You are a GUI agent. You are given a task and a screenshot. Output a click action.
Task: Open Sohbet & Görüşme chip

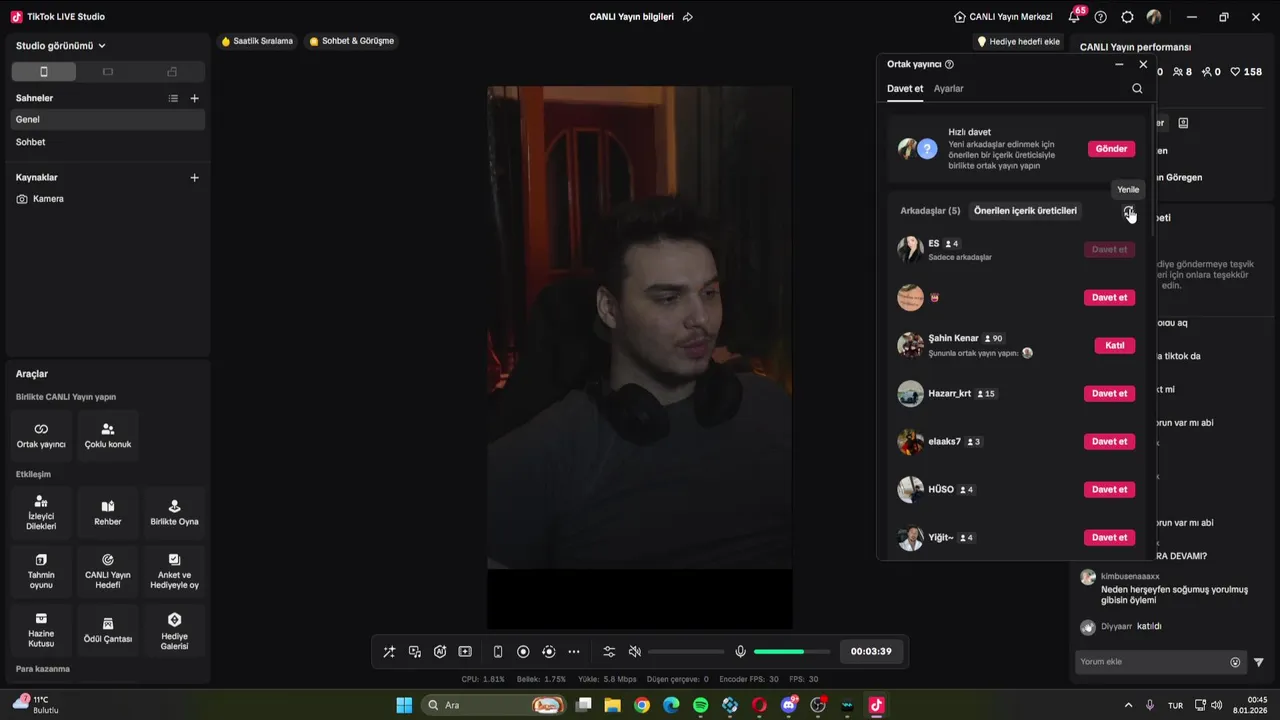coord(351,41)
